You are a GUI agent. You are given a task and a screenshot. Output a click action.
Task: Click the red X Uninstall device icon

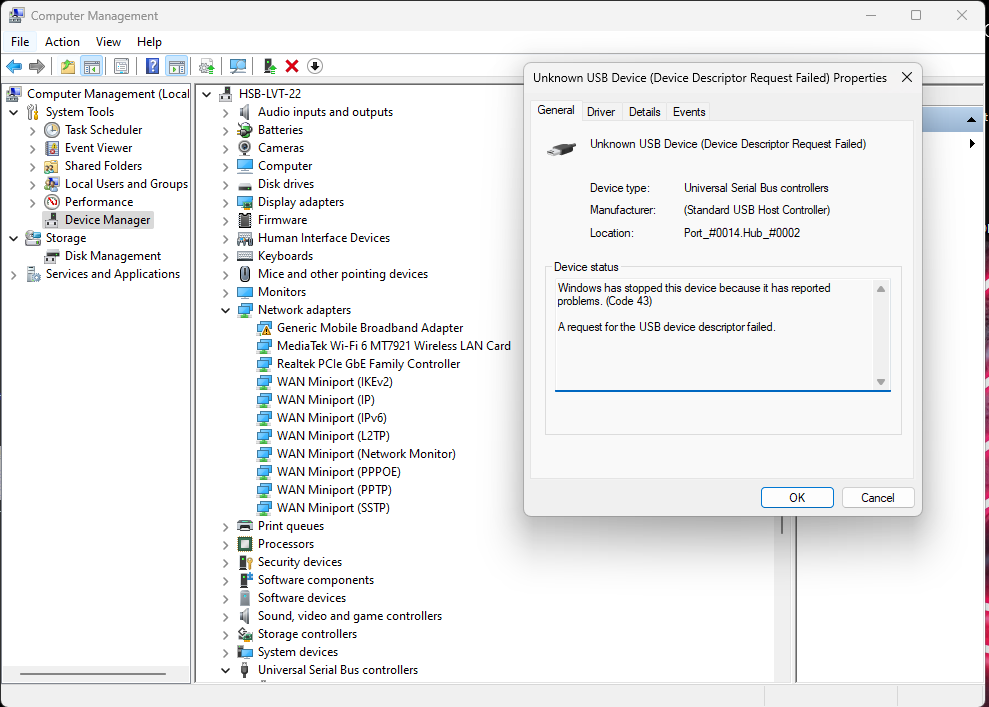pos(292,66)
